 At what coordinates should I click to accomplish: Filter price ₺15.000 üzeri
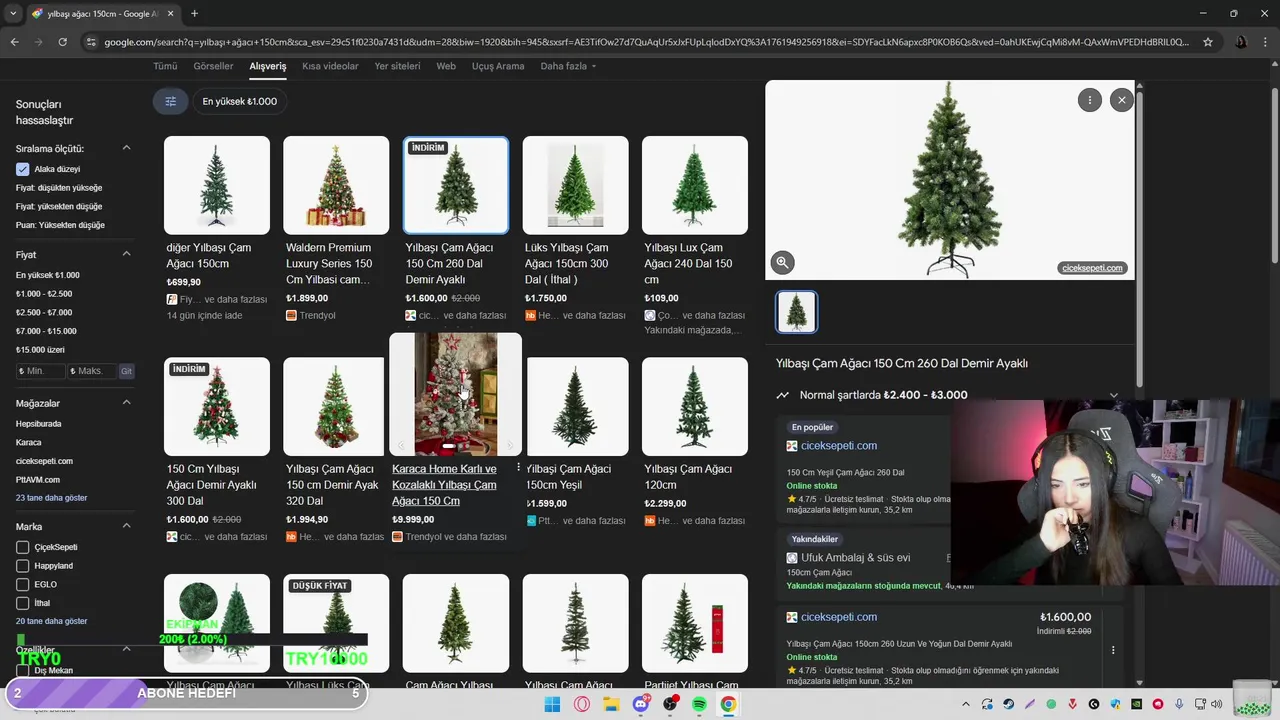(x=40, y=350)
